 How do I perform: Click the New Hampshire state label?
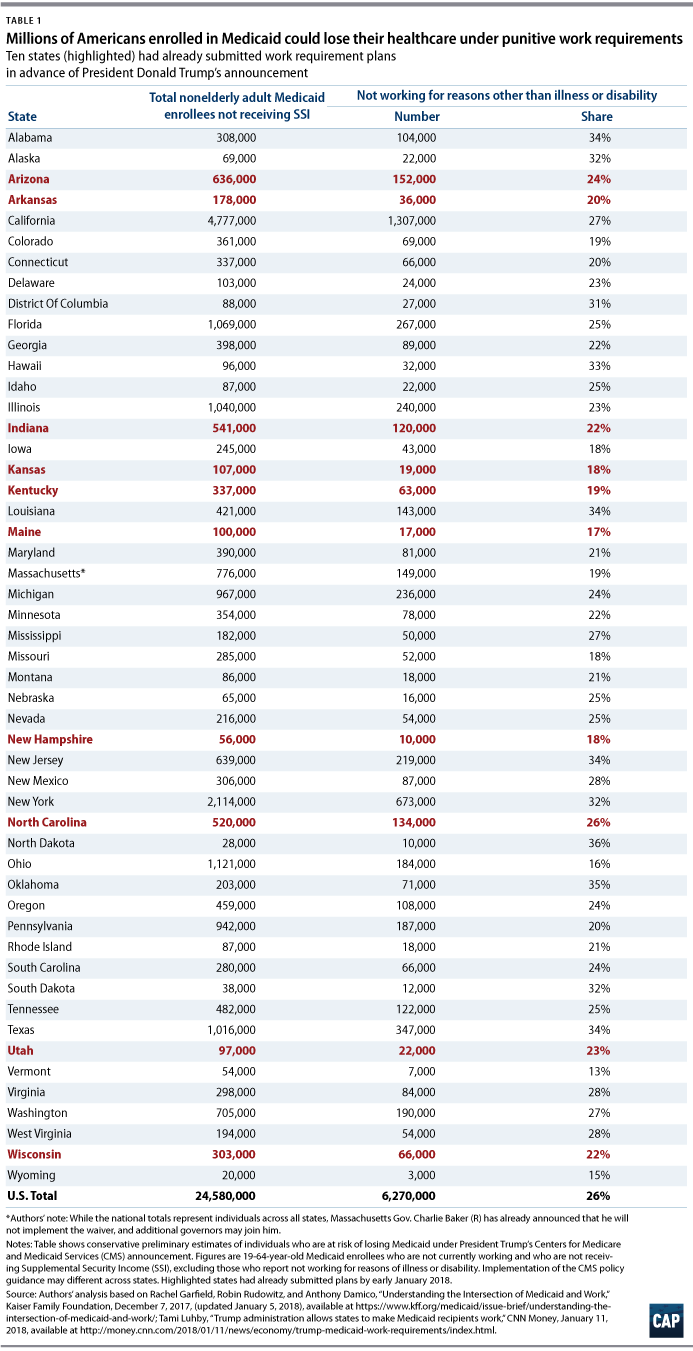(50, 739)
